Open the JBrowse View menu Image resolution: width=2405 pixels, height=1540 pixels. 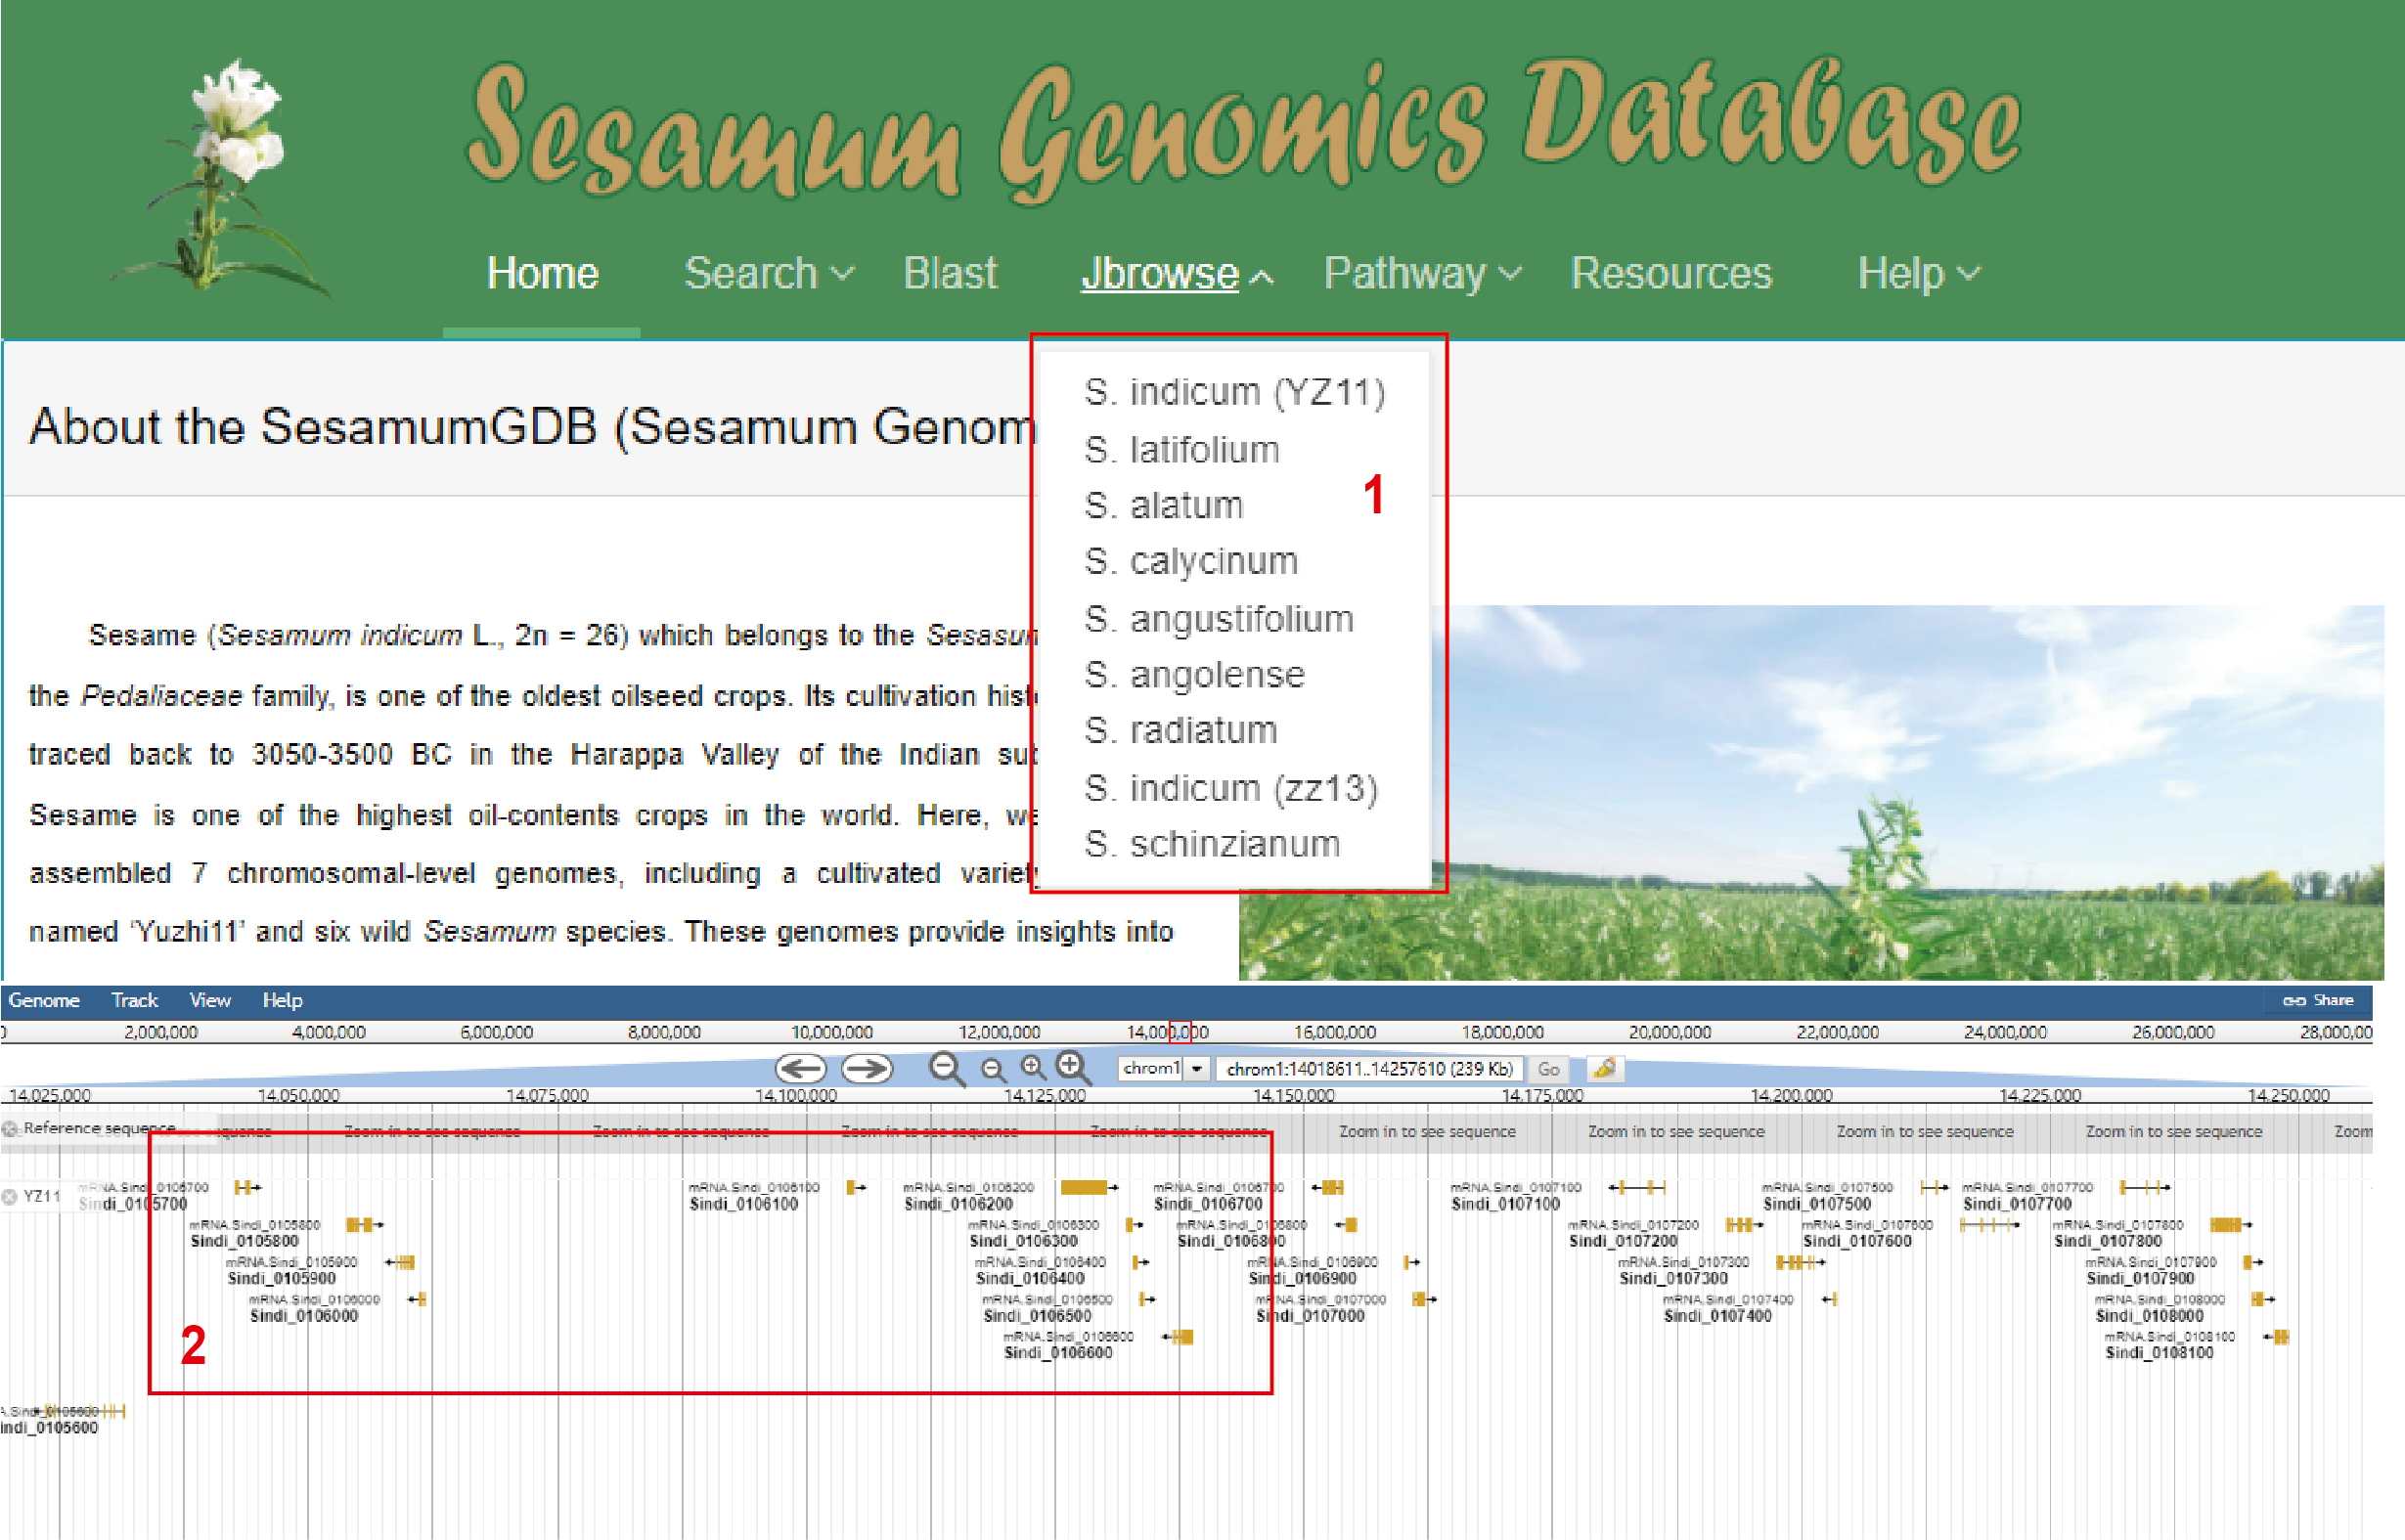pos(210,1000)
